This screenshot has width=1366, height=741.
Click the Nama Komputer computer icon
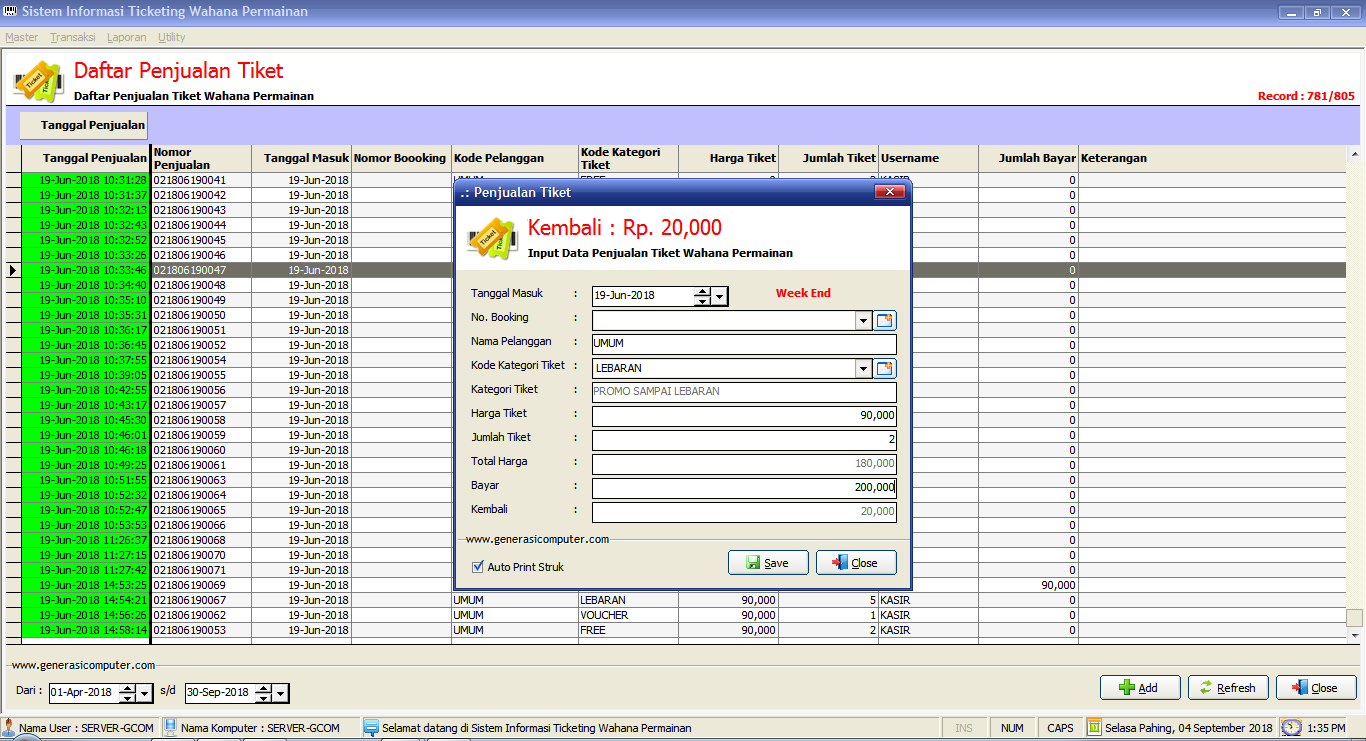170,728
